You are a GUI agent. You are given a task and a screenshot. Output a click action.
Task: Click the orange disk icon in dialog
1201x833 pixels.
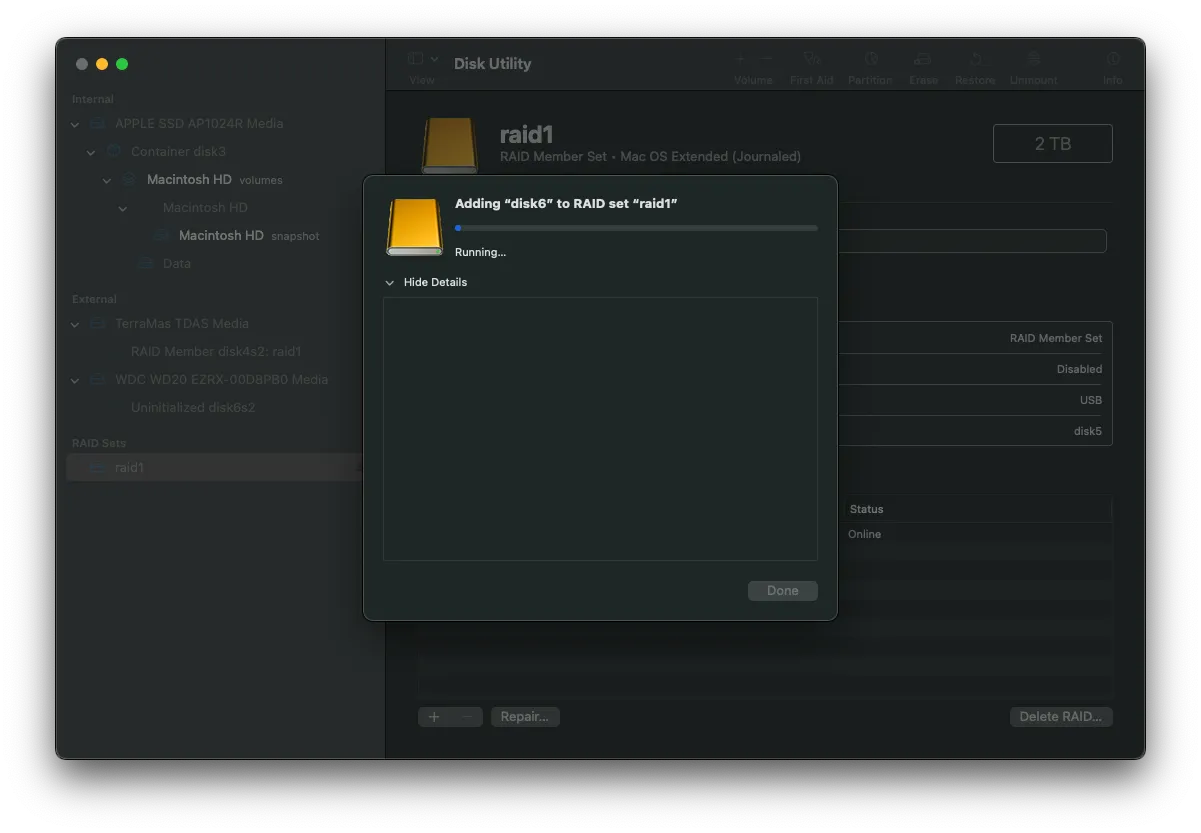coord(414,226)
